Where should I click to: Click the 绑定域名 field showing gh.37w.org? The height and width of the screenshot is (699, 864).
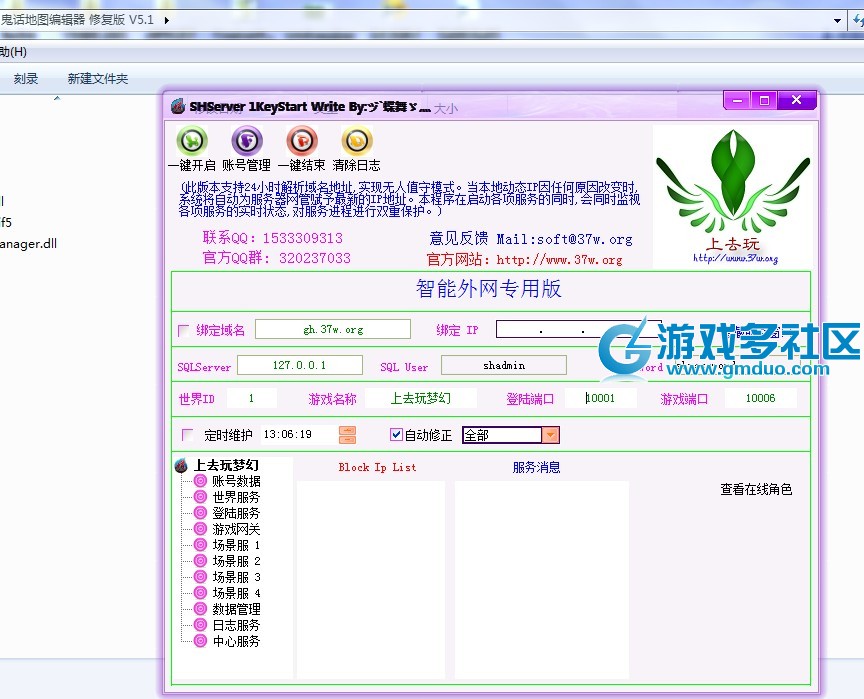(333, 329)
